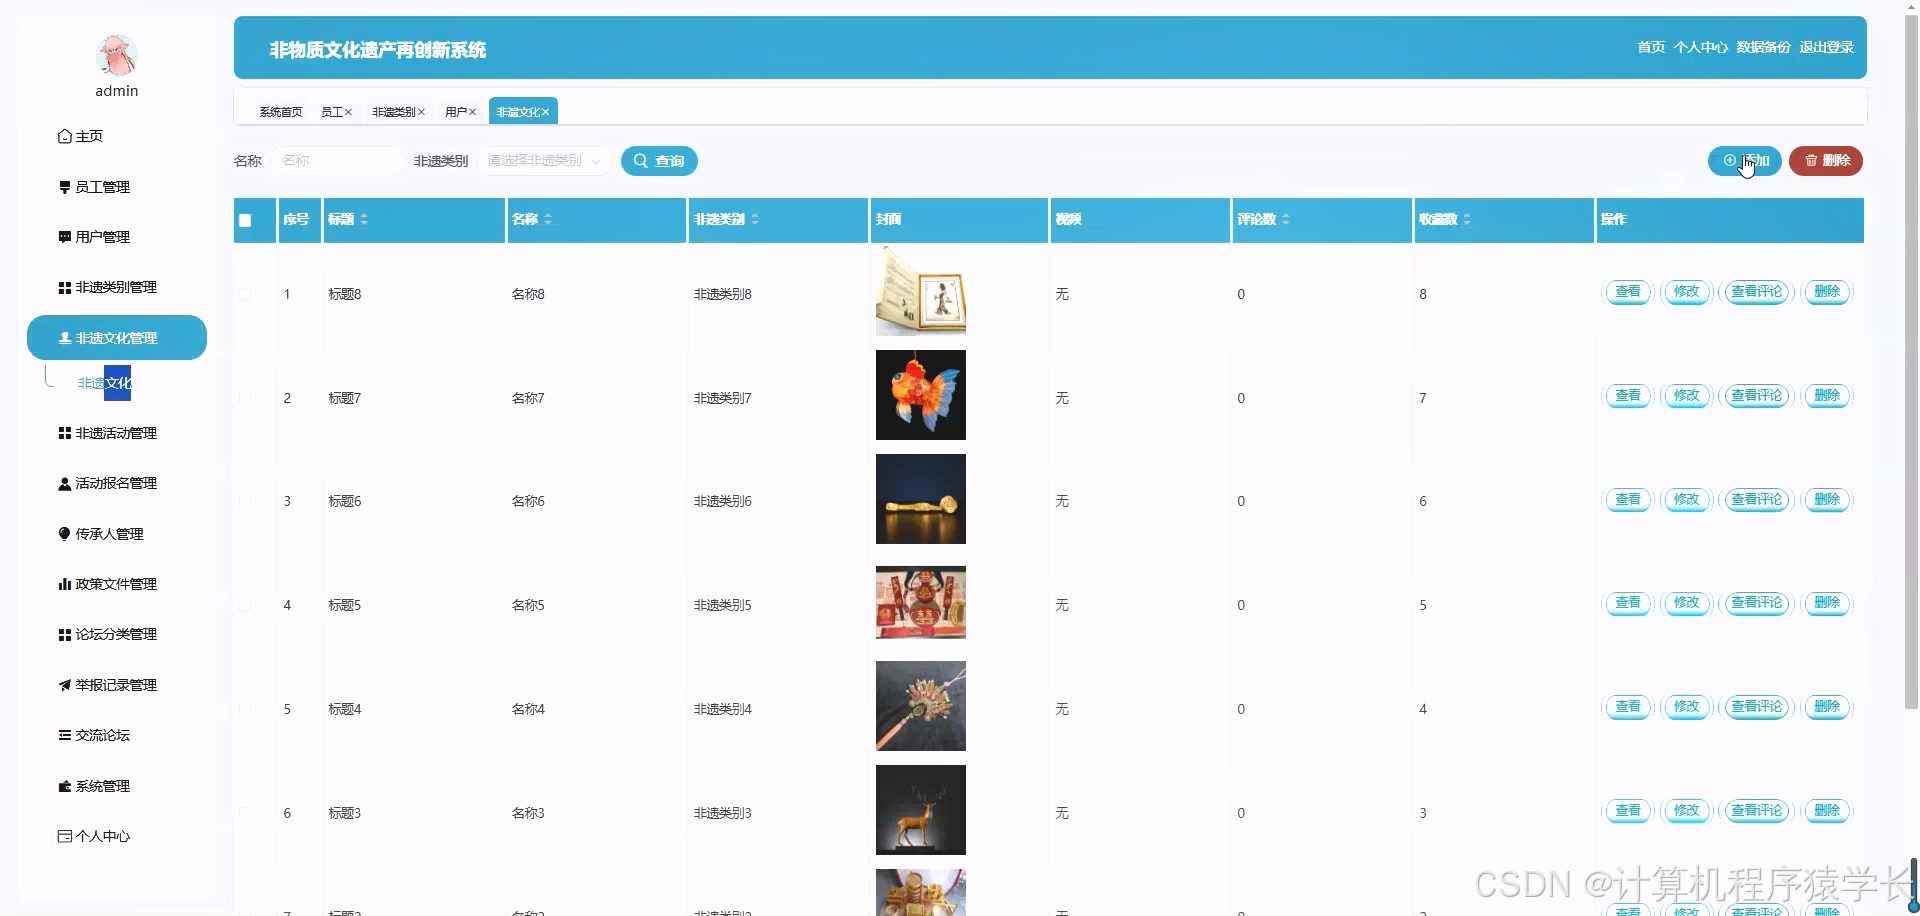Close the 非遗文化 tab with its X
The height and width of the screenshot is (916, 1920).
click(x=545, y=112)
